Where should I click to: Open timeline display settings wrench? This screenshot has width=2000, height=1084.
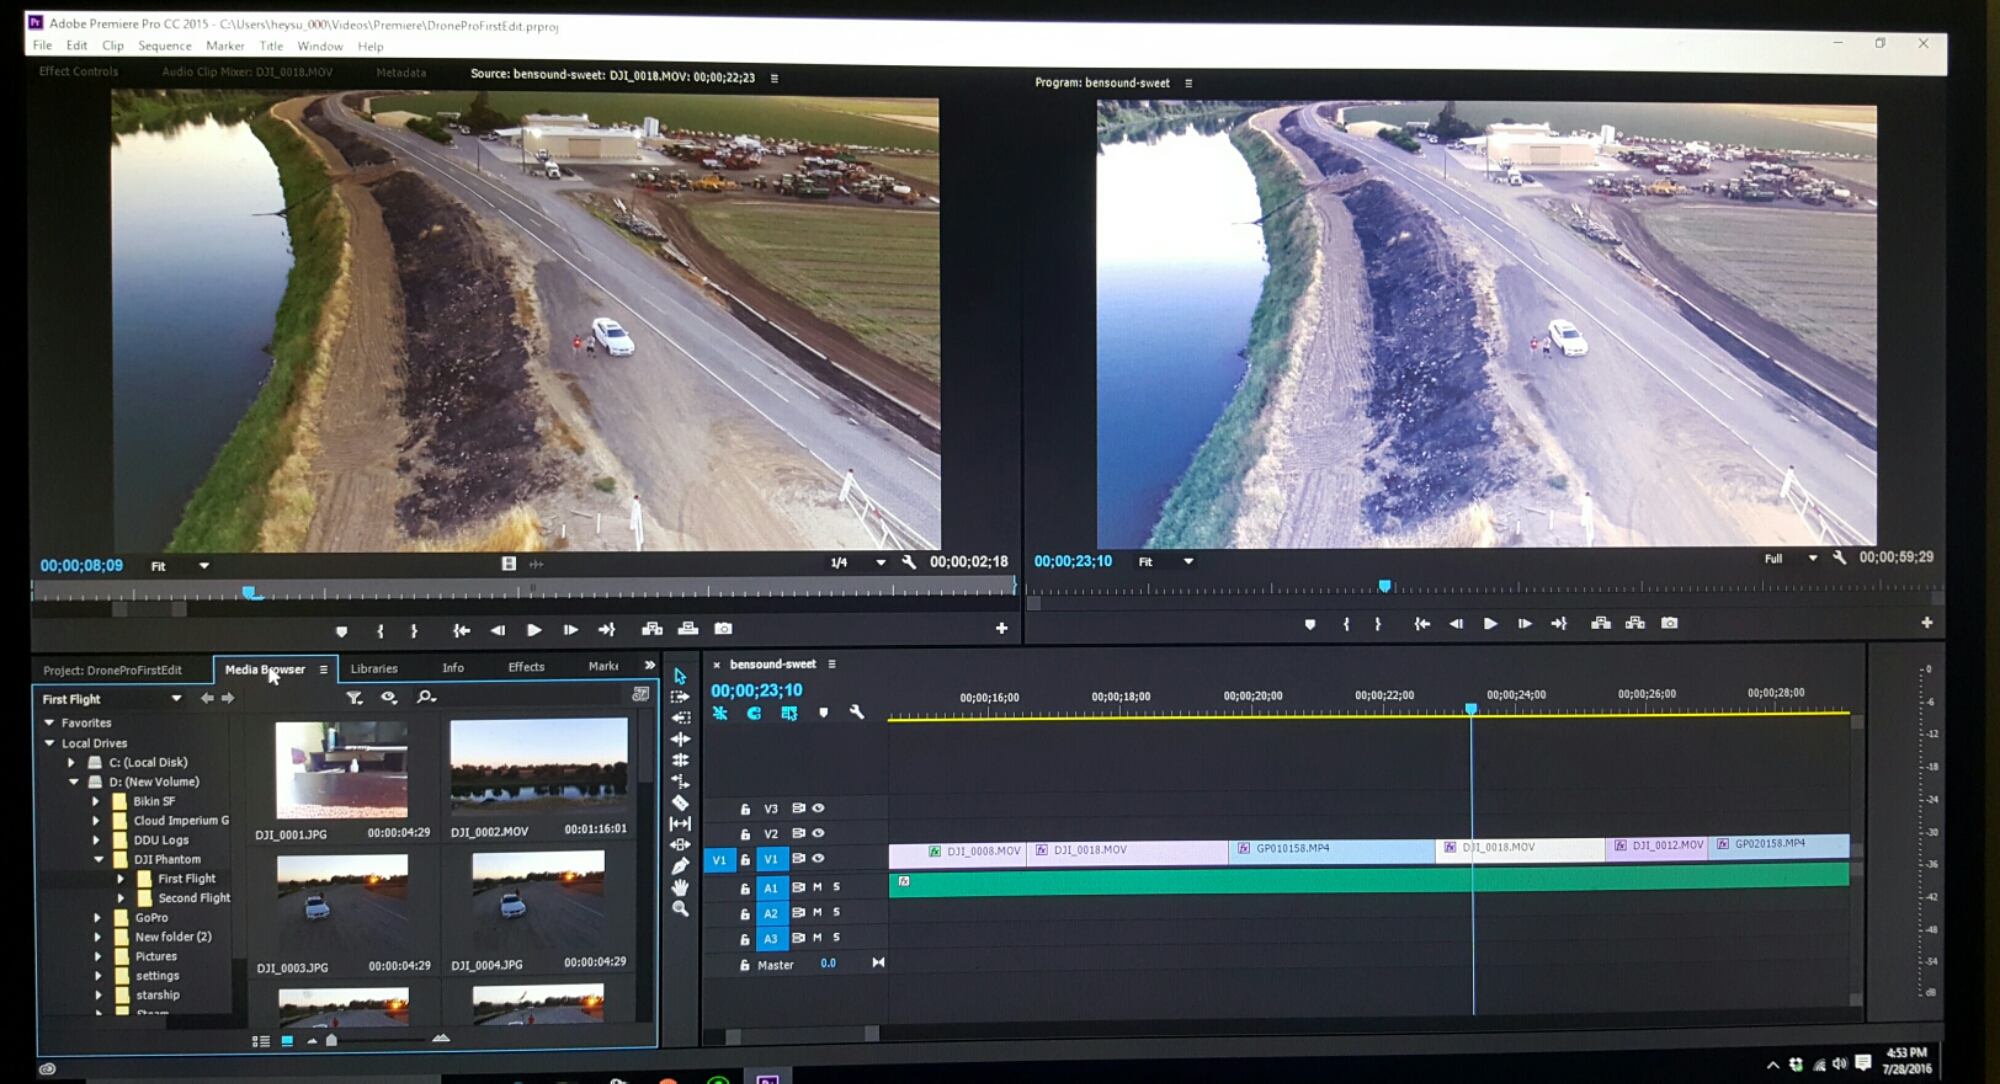point(856,712)
